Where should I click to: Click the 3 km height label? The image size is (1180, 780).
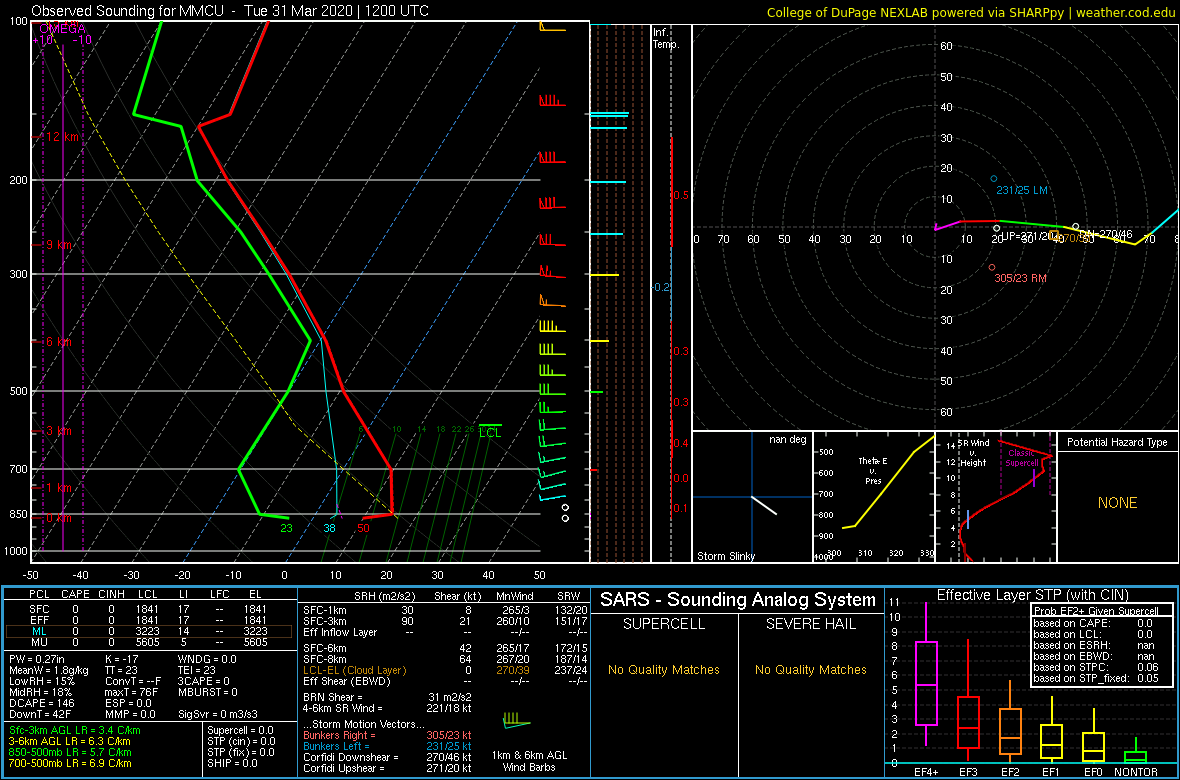click(x=59, y=431)
